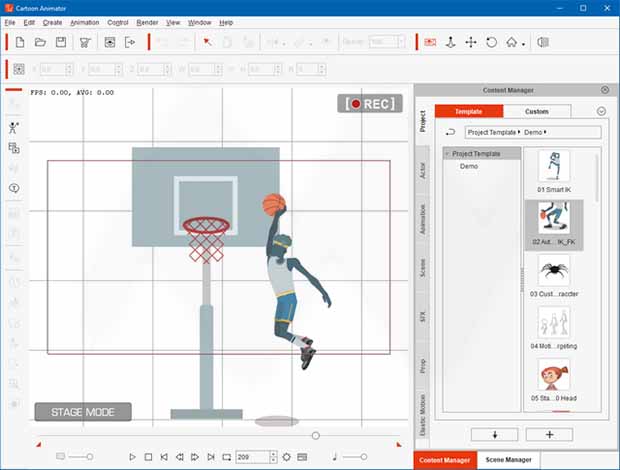Screen dimensions: 620x470
Task: Toggle the loop playback icon
Action: pyautogui.click(x=226, y=457)
